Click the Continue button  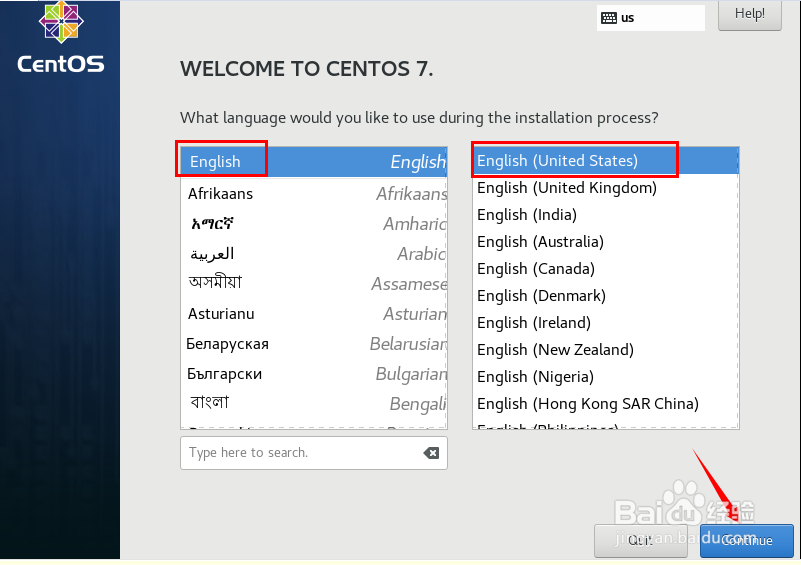coord(746,540)
